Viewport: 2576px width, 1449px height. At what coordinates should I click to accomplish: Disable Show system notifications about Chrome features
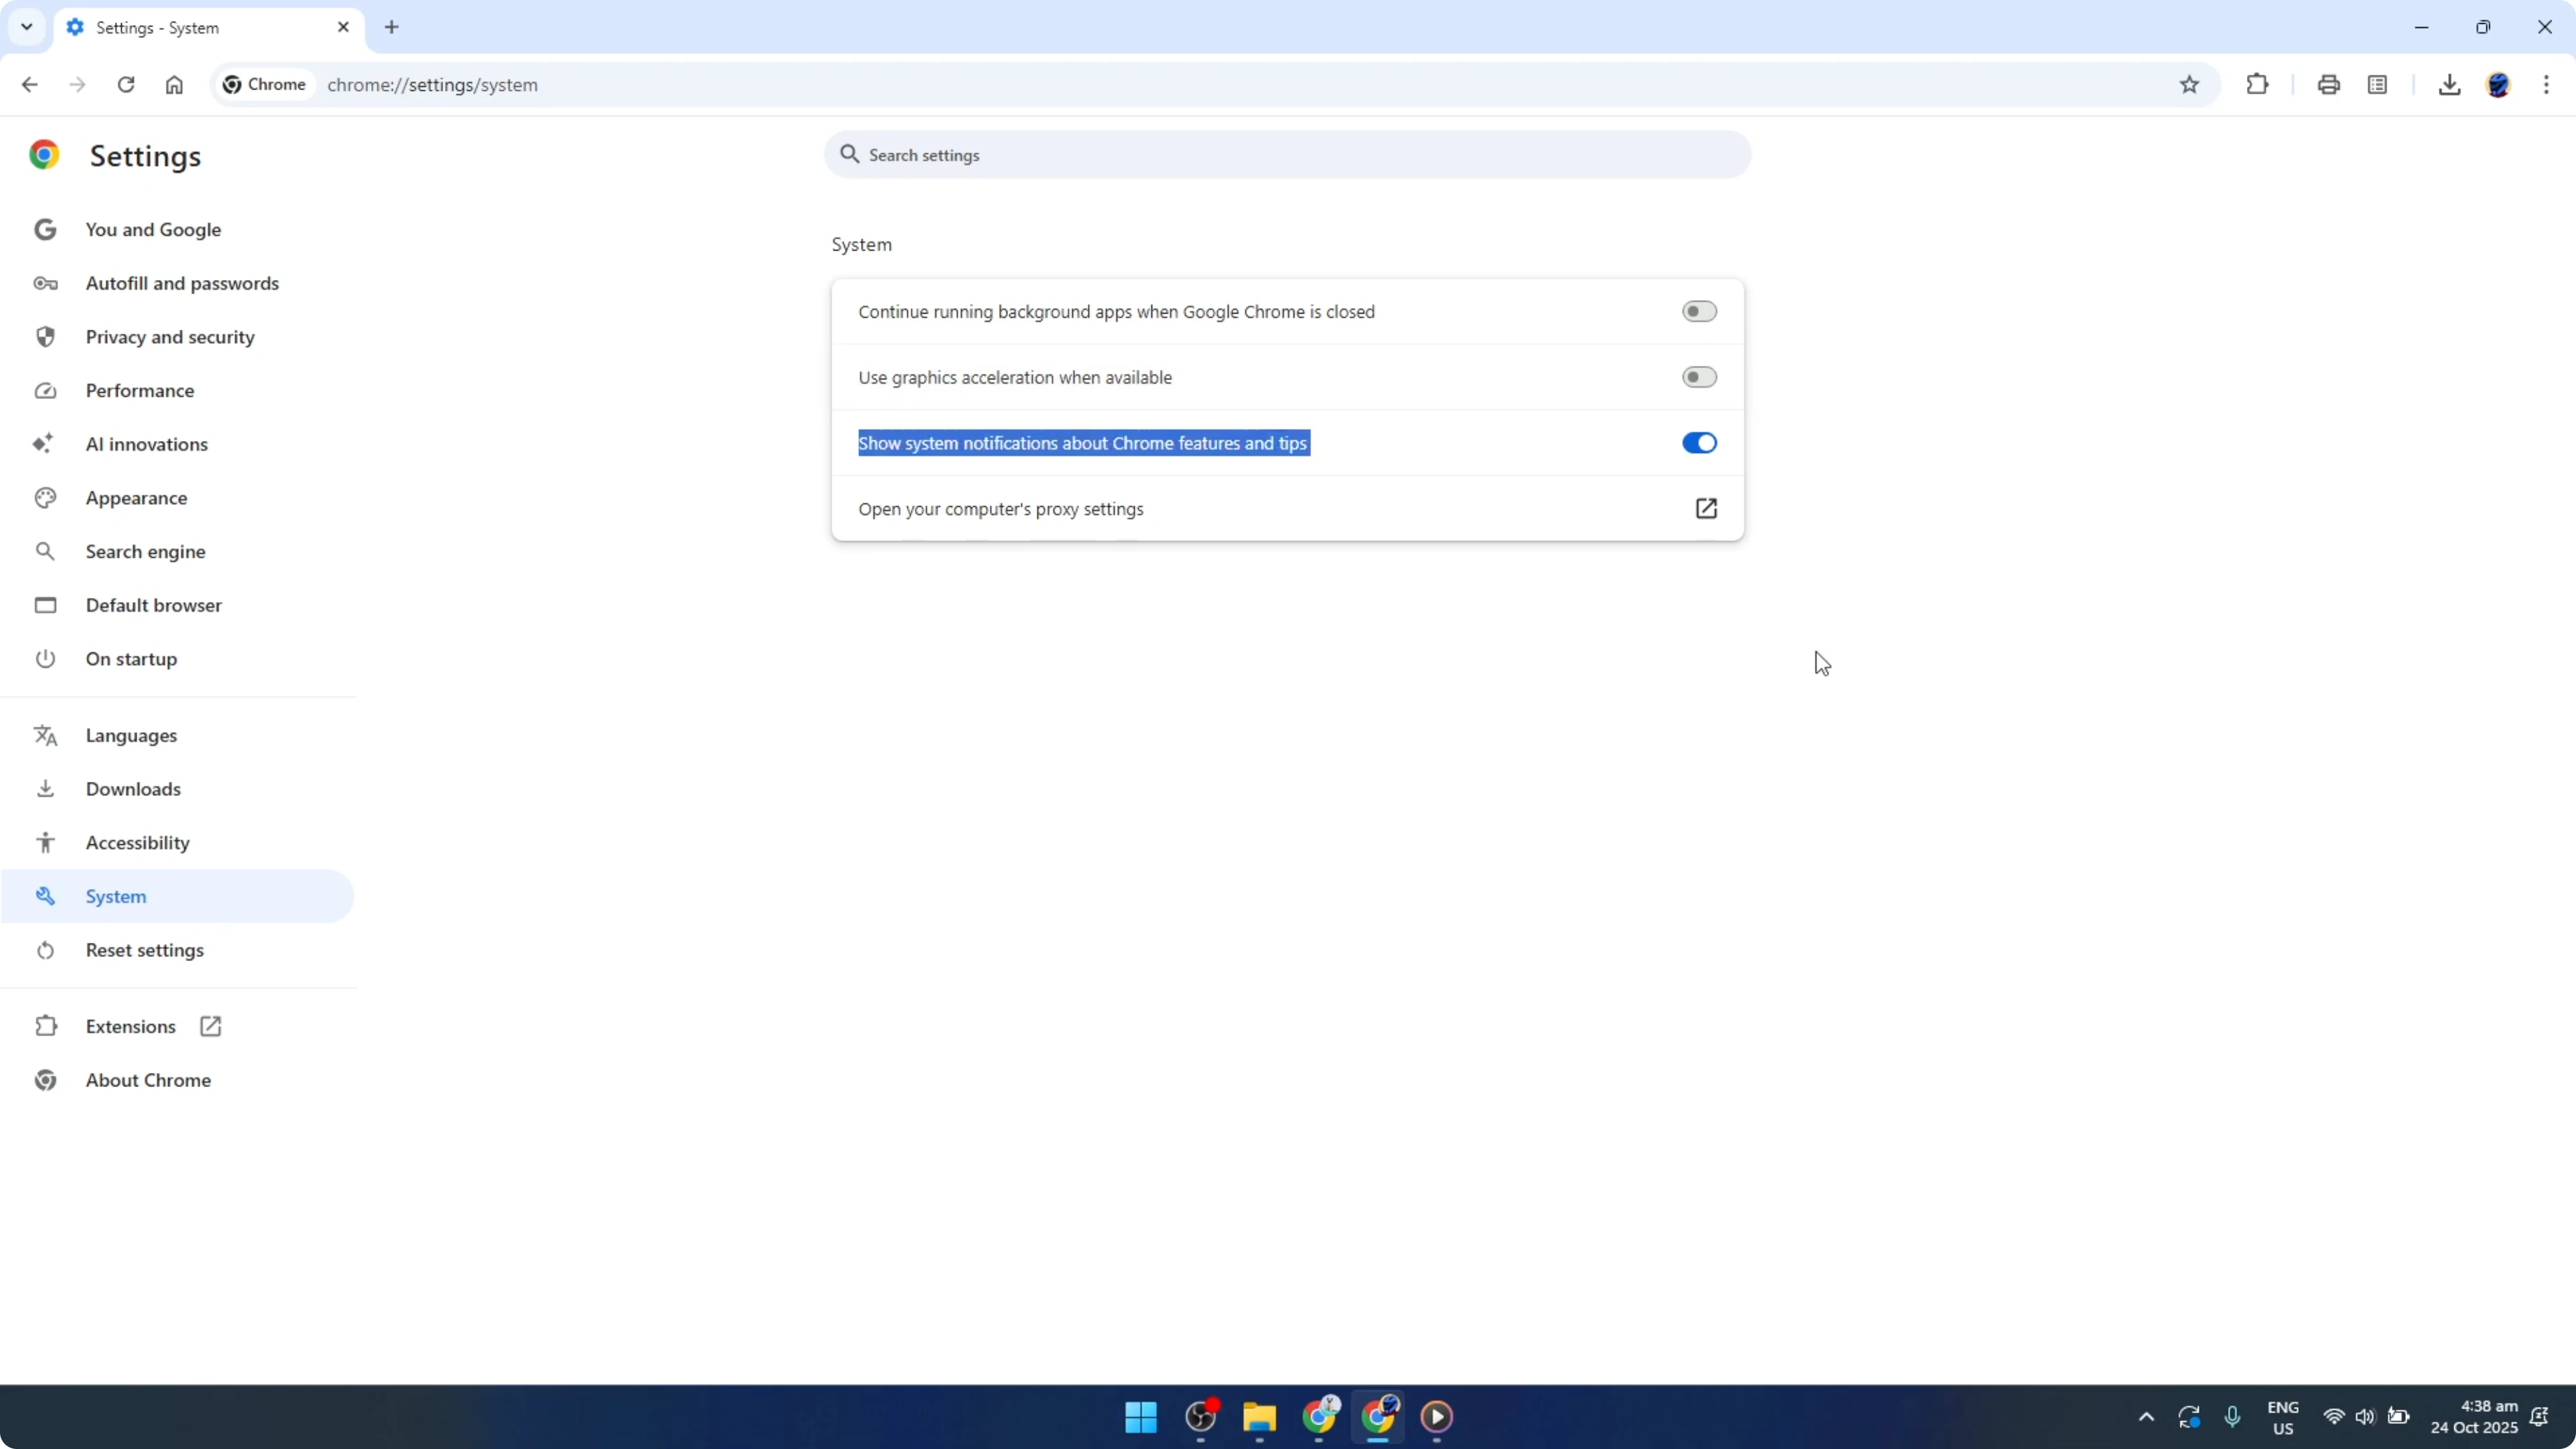coord(1698,443)
